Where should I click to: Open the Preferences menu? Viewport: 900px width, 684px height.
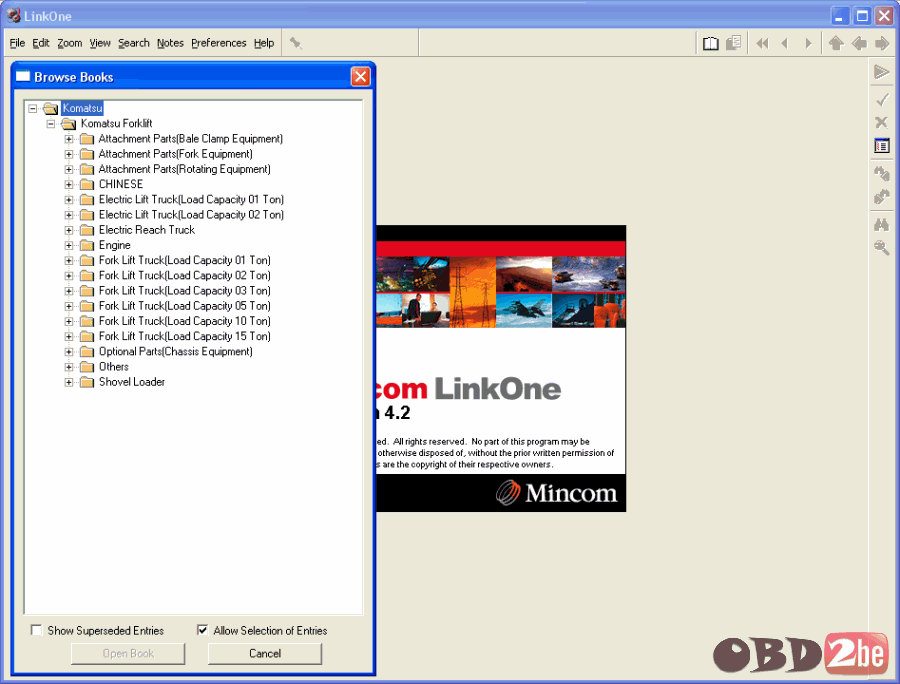219,43
